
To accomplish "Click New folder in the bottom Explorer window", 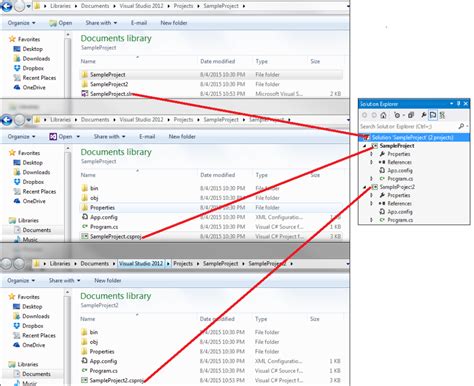I will point(108,281).
